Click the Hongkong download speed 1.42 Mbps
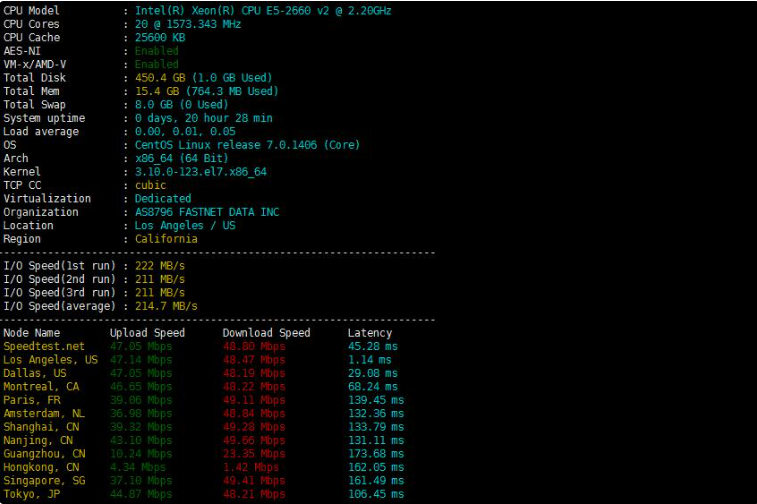The image size is (757, 504). pyautogui.click(x=250, y=467)
